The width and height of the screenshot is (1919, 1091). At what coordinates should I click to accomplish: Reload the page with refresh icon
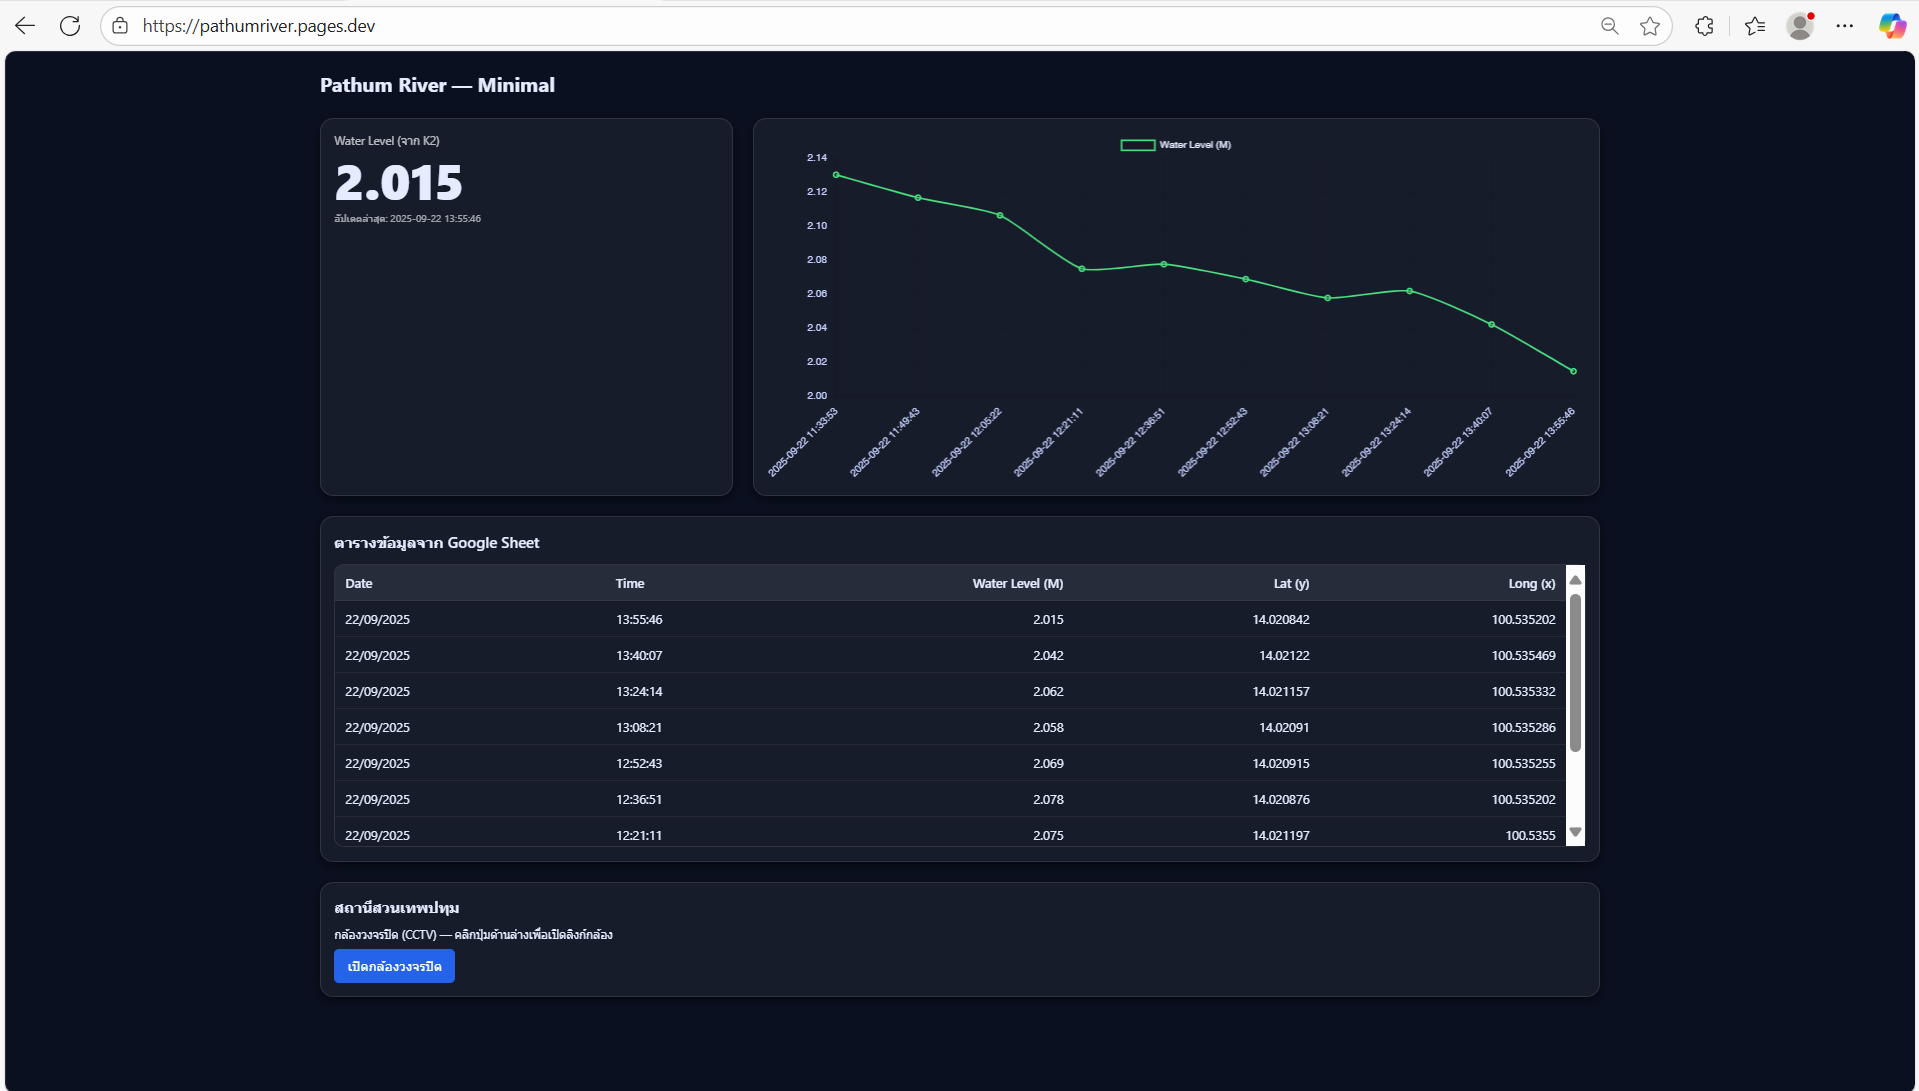70,26
